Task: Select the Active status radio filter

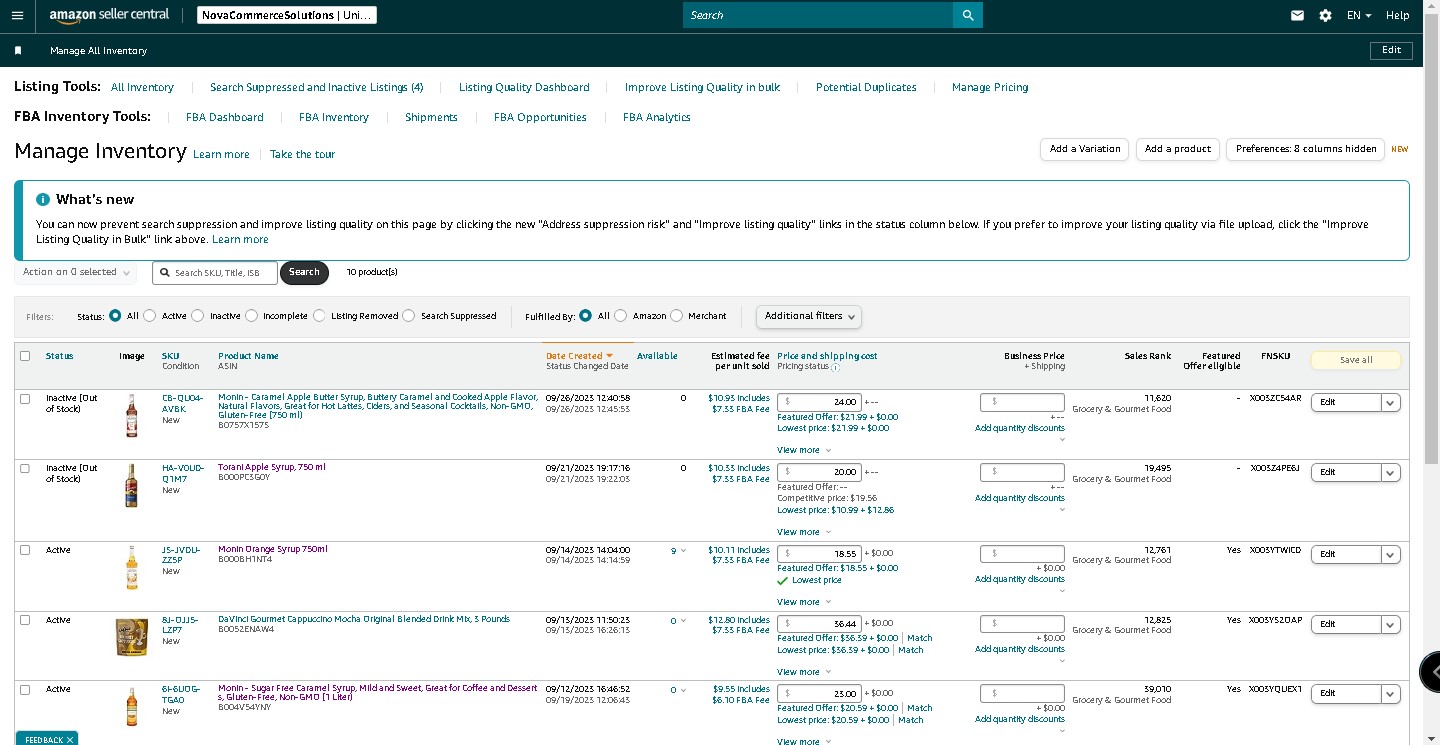Action: 150,316
